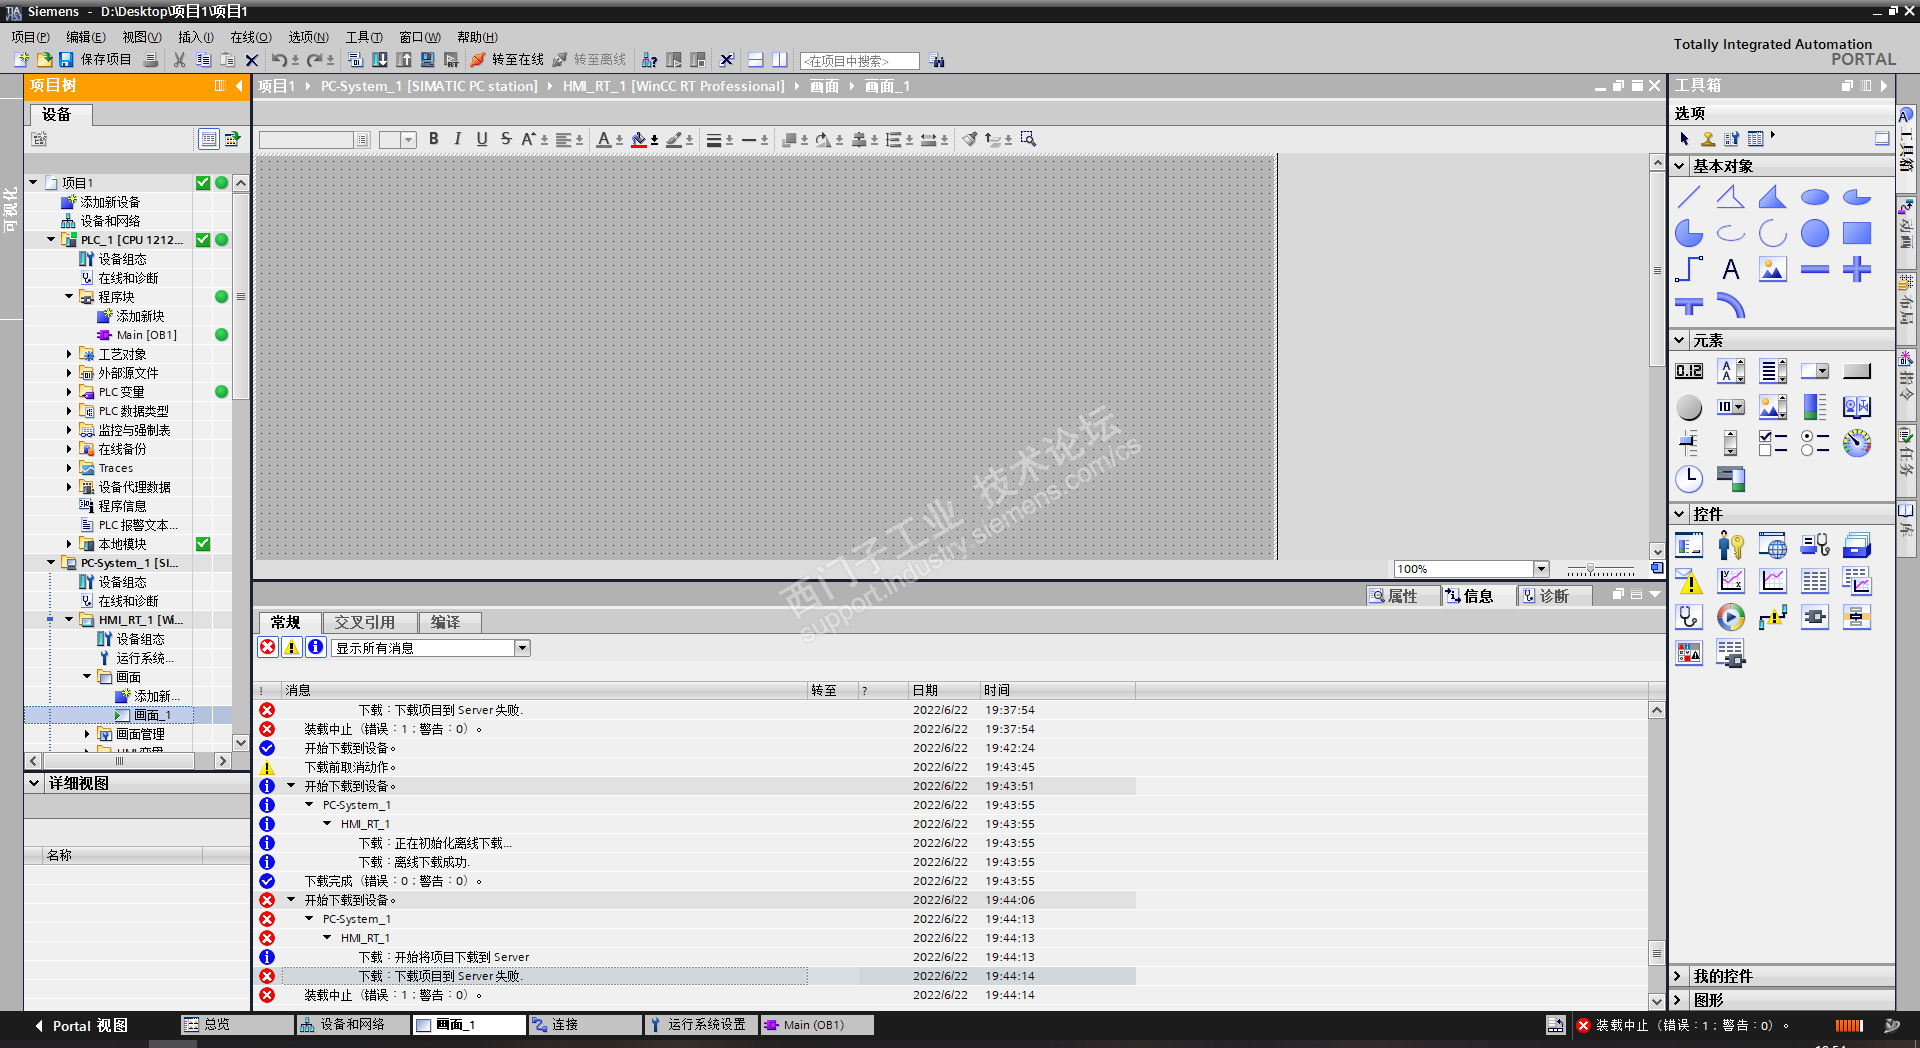This screenshot has width=1920, height=1048.
Task: Toggle bold text formatting
Action: click(x=434, y=139)
